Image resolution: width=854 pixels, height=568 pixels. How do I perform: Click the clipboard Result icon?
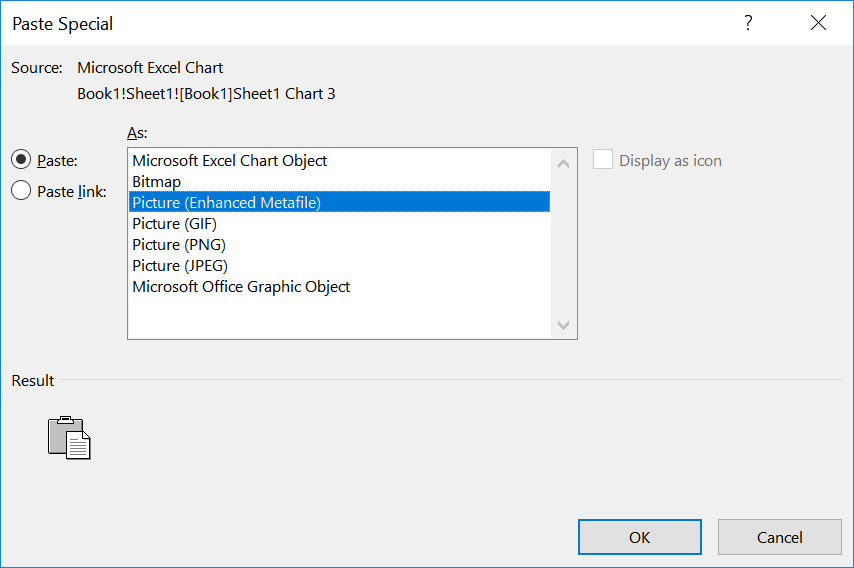point(69,438)
